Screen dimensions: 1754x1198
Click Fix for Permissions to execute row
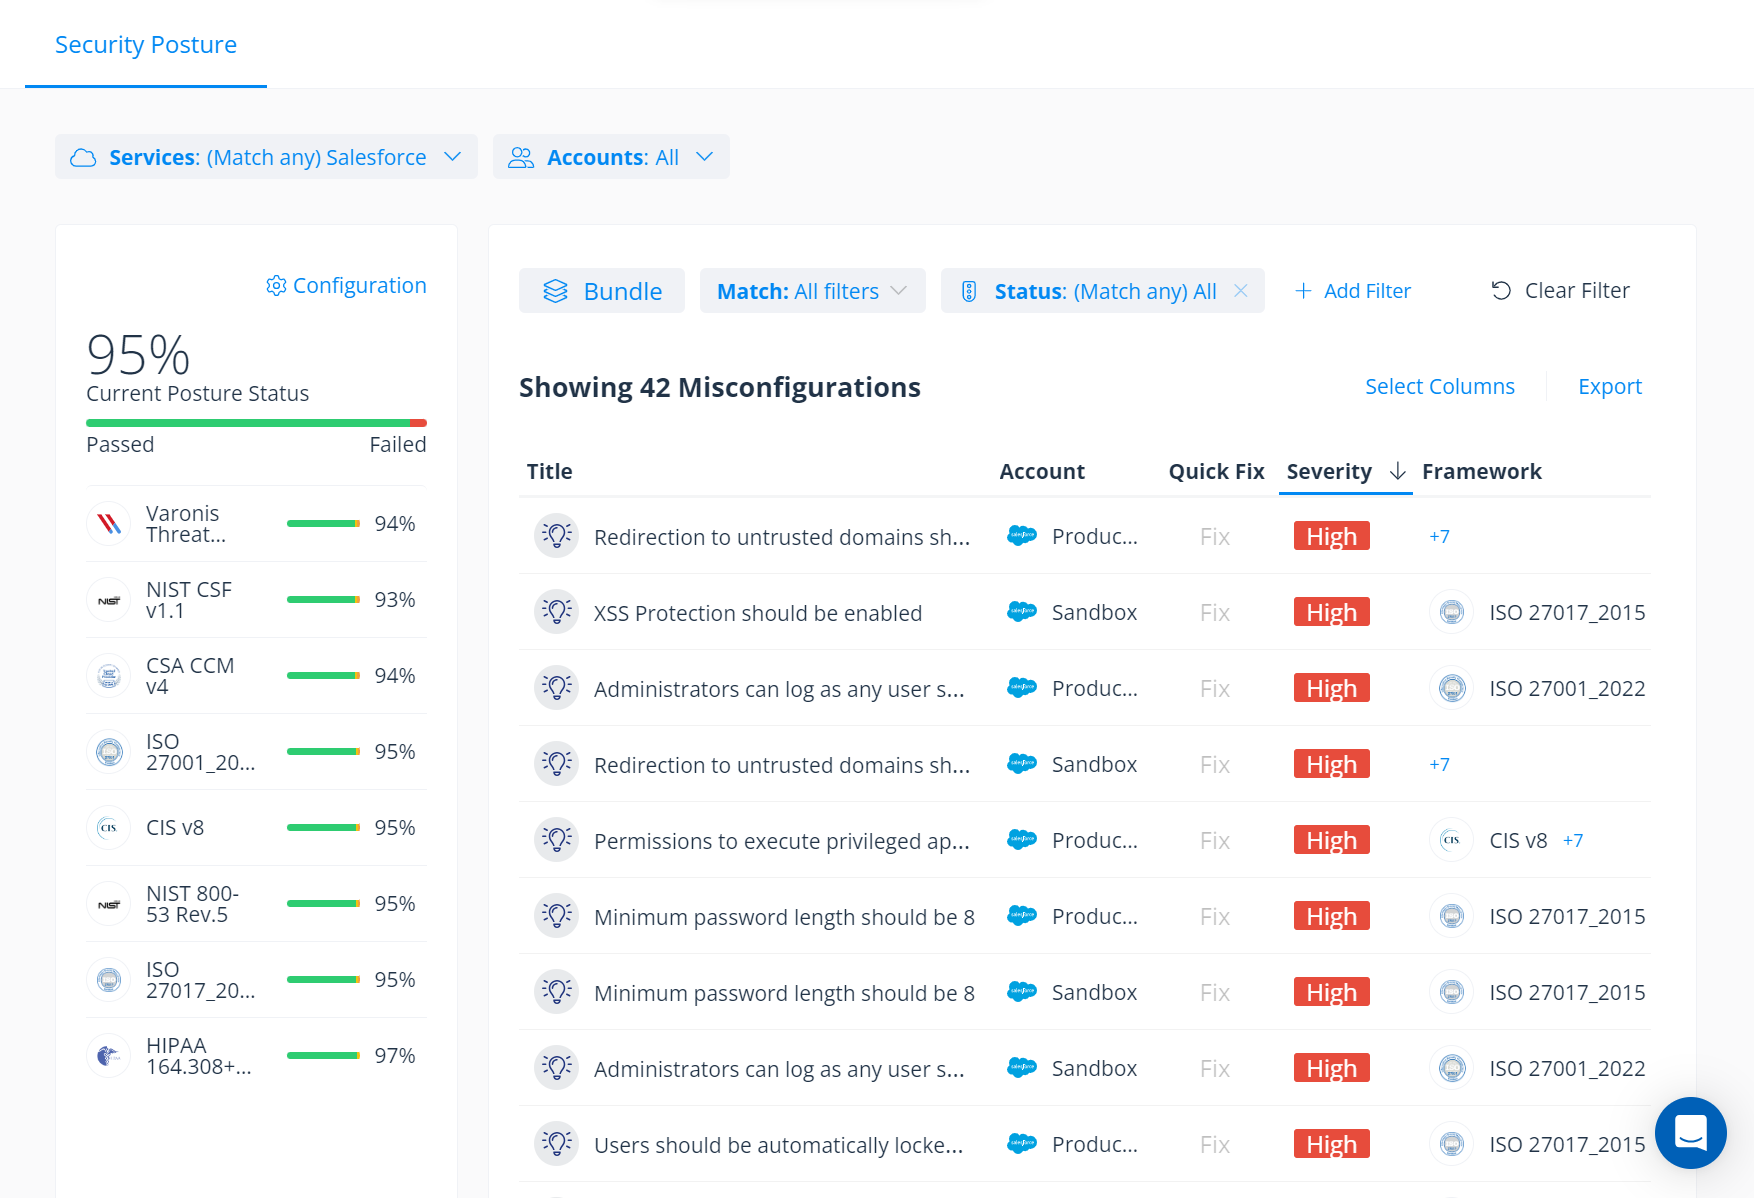(1215, 841)
